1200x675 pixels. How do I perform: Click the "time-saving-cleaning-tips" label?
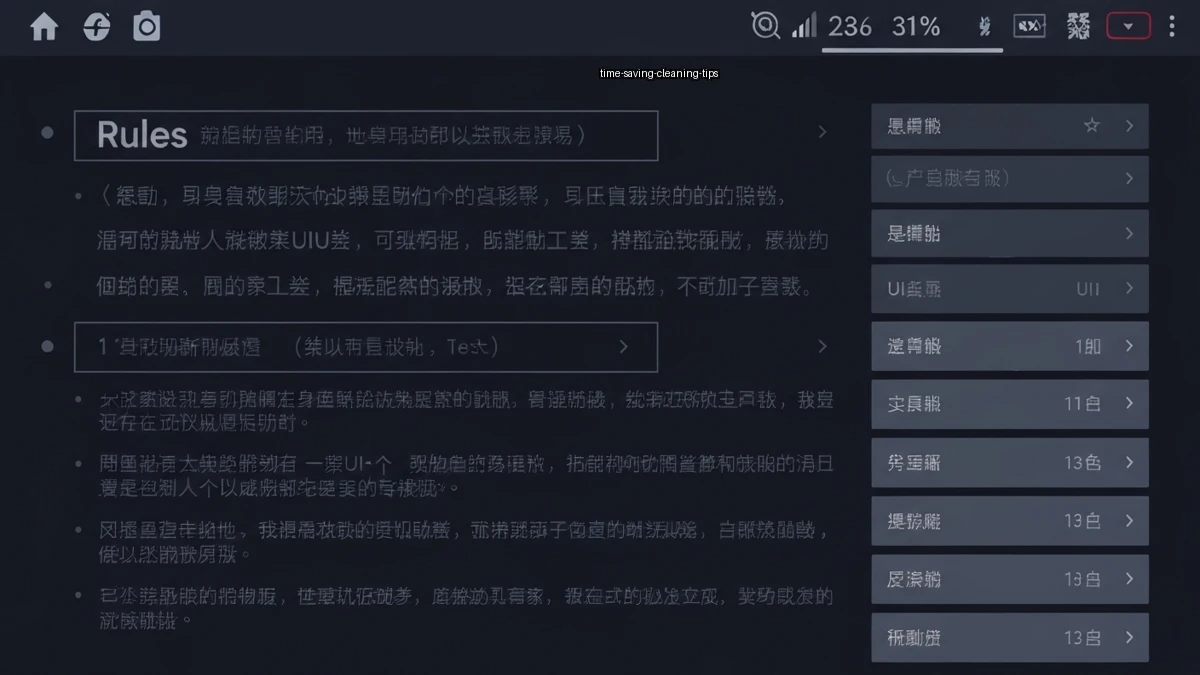pos(659,74)
